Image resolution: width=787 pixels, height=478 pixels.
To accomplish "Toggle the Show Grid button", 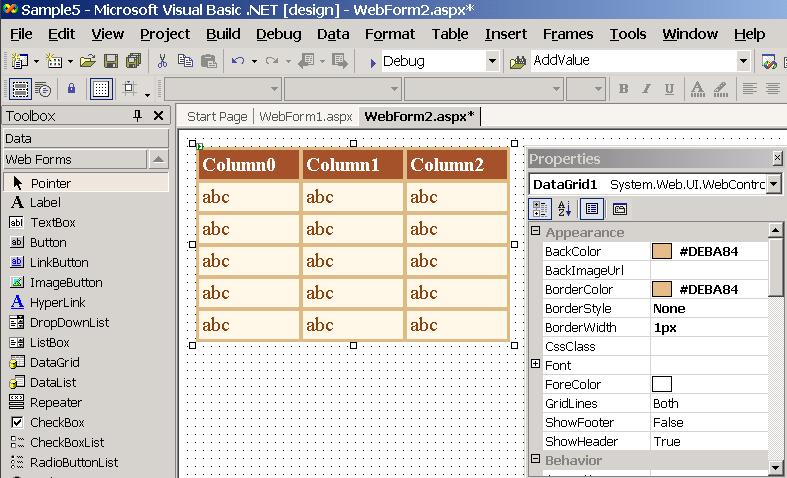I will pyautogui.click(x=101, y=89).
